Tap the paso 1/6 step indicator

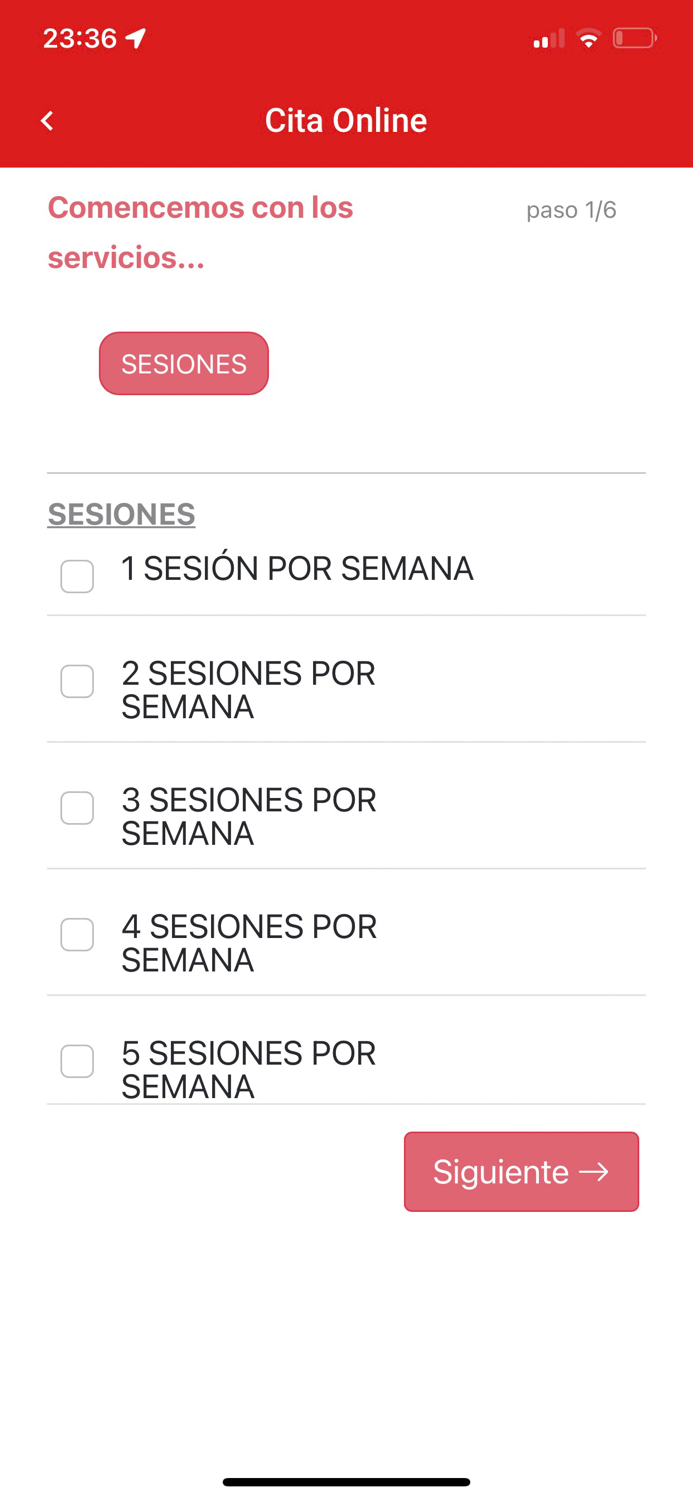[571, 210]
